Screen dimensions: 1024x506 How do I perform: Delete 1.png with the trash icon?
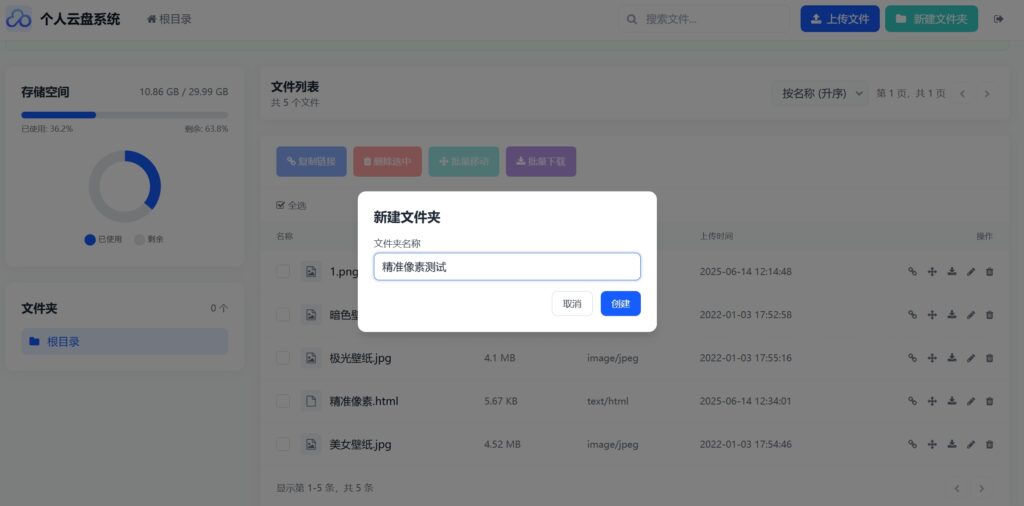(989, 272)
